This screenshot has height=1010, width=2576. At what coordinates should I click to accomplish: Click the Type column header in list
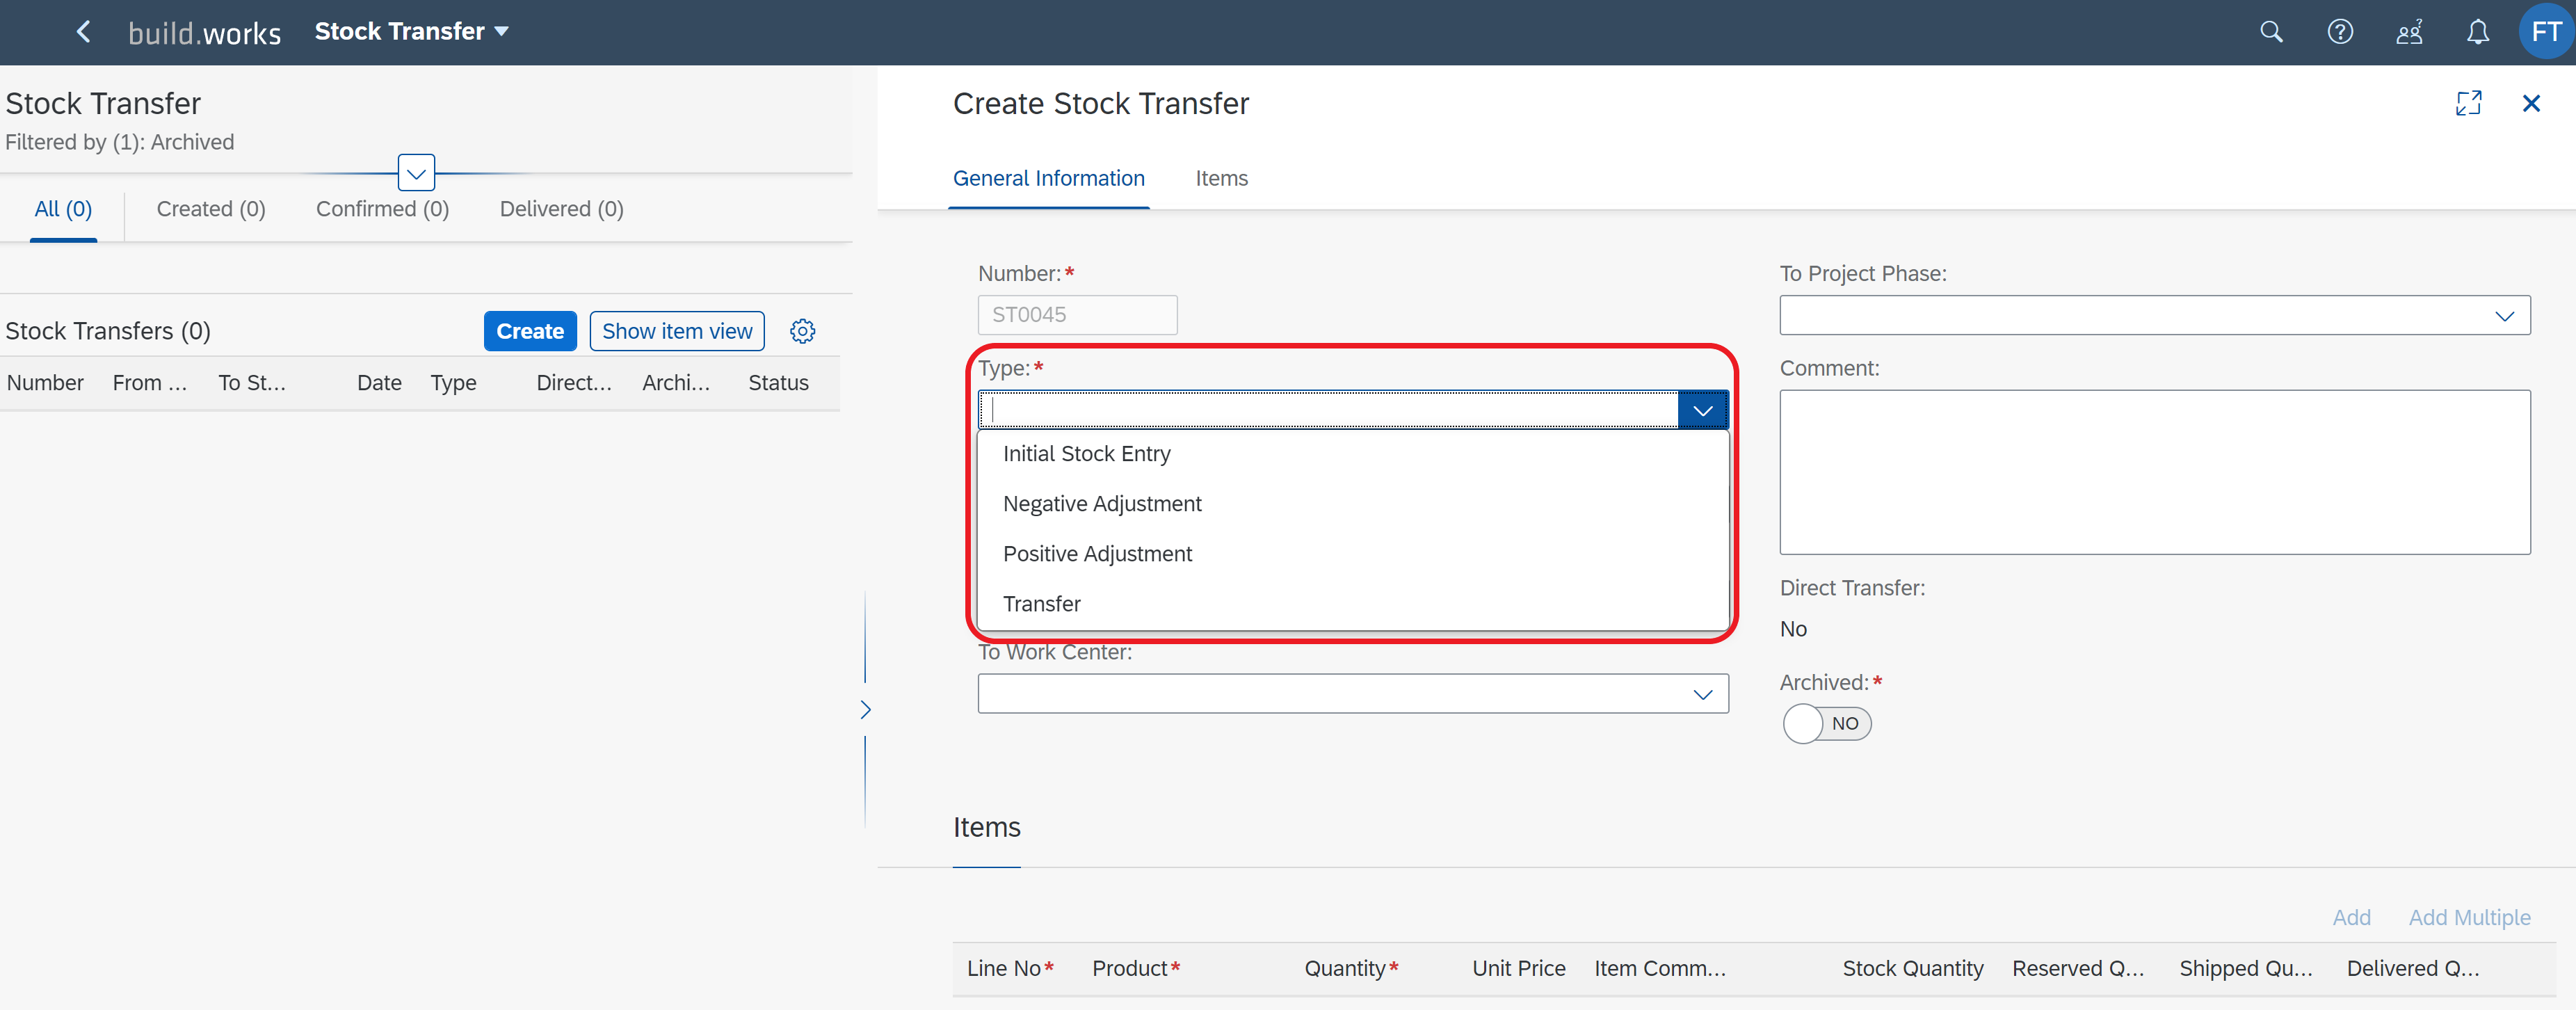tap(453, 383)
